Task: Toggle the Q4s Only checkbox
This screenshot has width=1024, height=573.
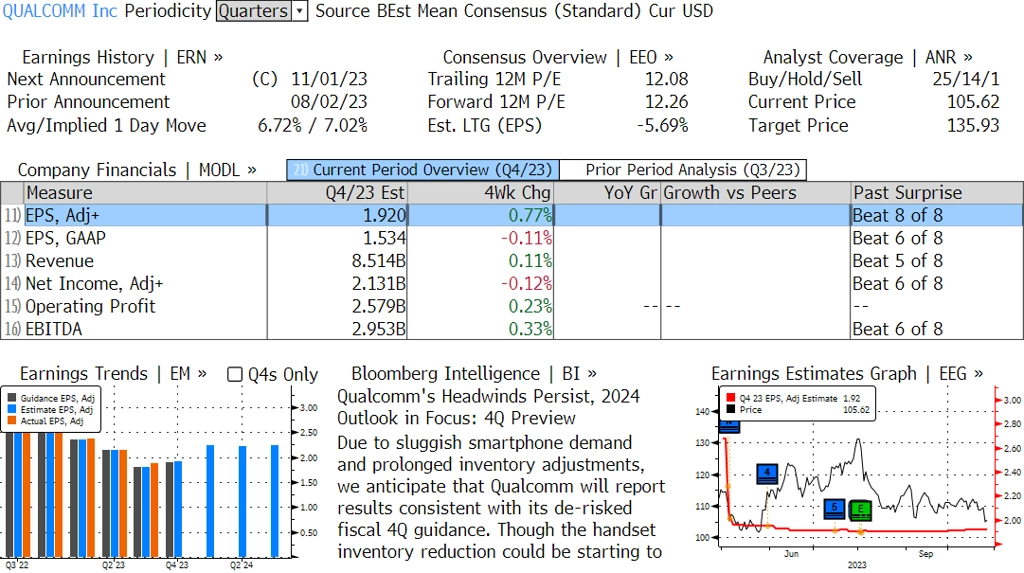Action: tap(234, 374)
